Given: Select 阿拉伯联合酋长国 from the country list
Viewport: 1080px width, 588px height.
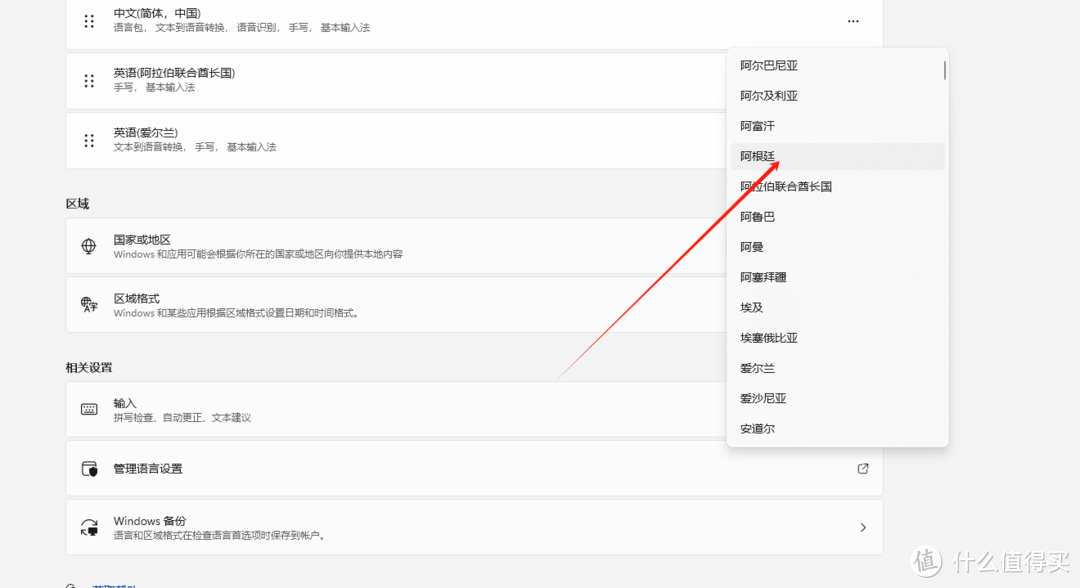Looking at the screenshot, I should [786, 186].
